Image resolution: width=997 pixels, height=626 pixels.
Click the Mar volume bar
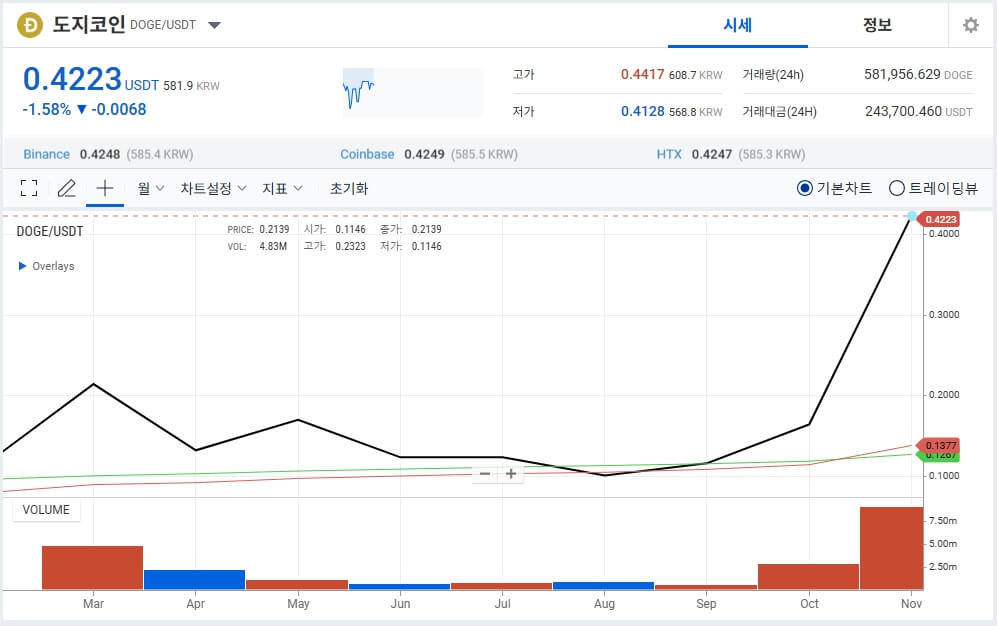click(93, 568)
